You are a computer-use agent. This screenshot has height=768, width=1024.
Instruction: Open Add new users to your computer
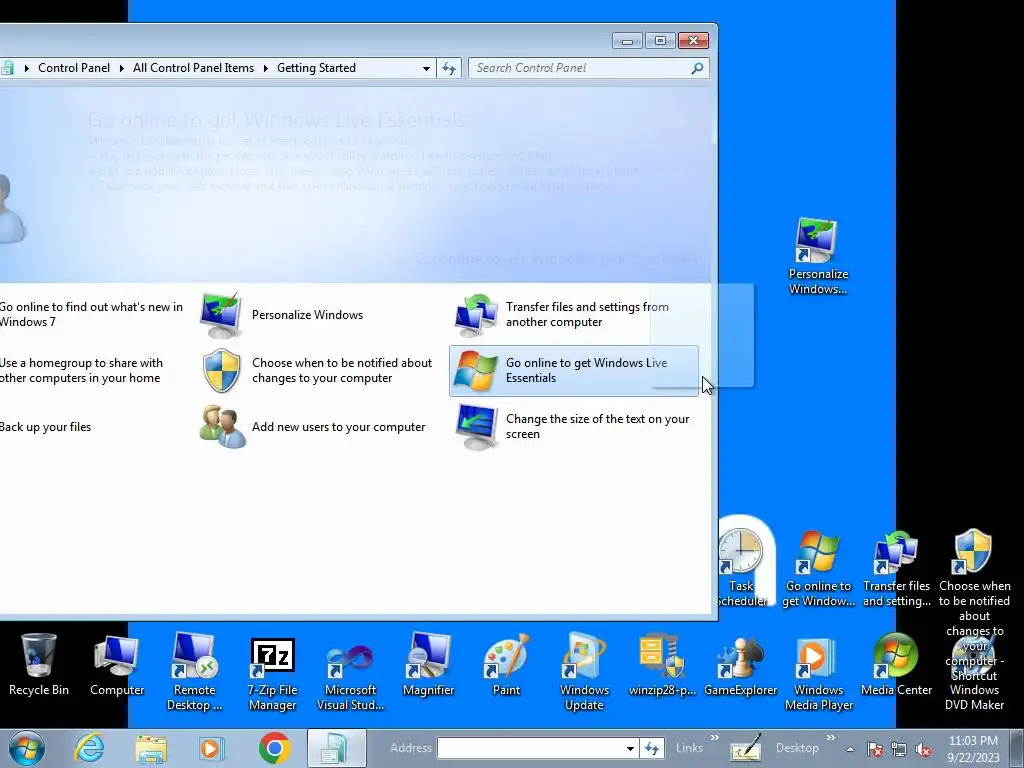[313, 426]
